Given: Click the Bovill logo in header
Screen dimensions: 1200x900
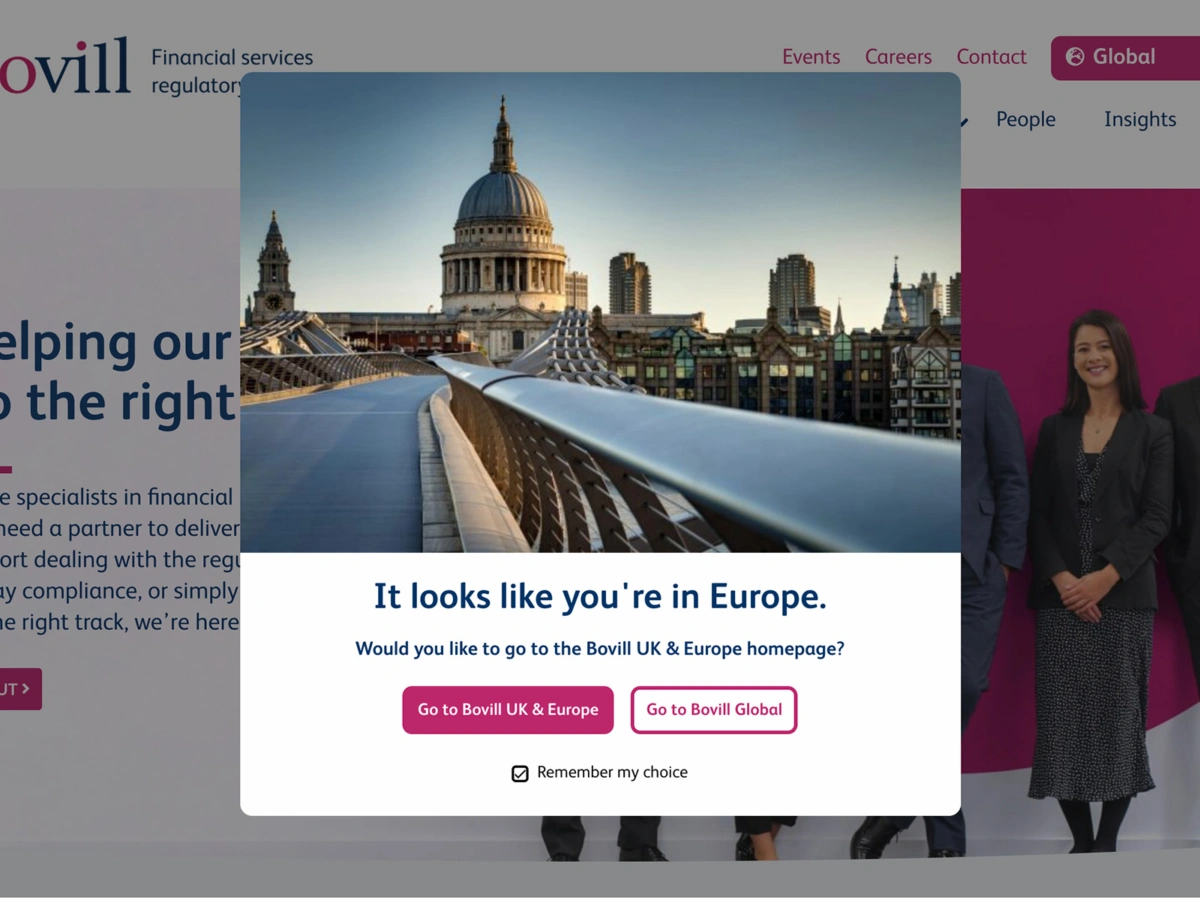Looking at the screenshot, I should point(65,66).
